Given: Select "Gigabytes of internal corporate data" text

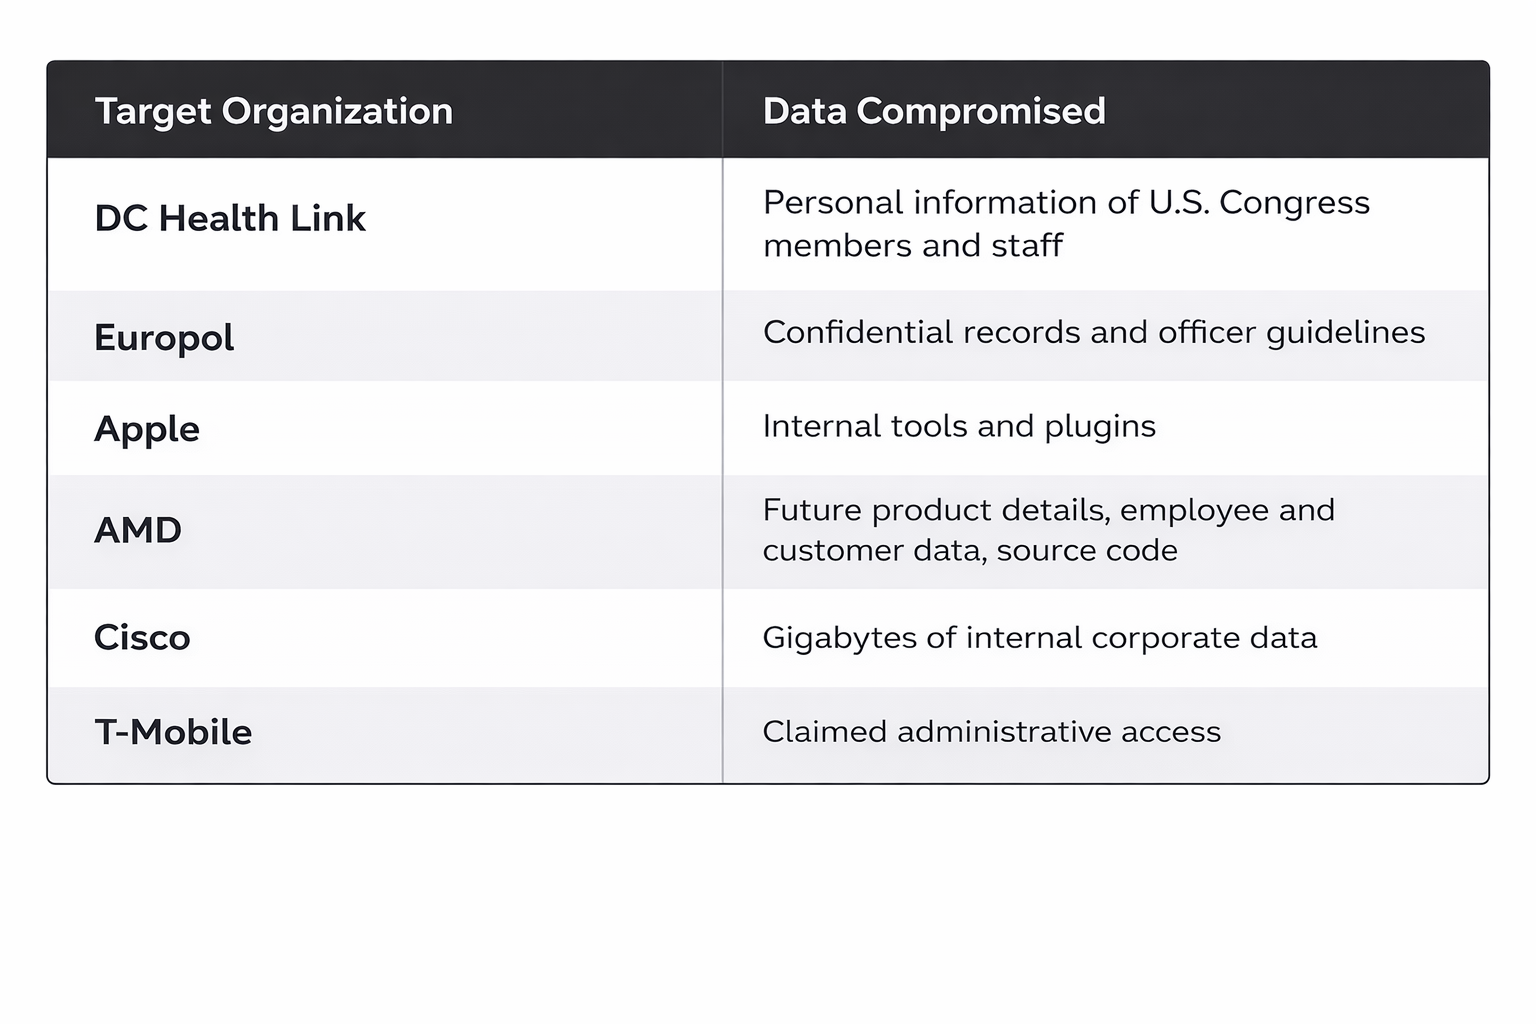Looking at the screenshot, I should (1039, 638).
